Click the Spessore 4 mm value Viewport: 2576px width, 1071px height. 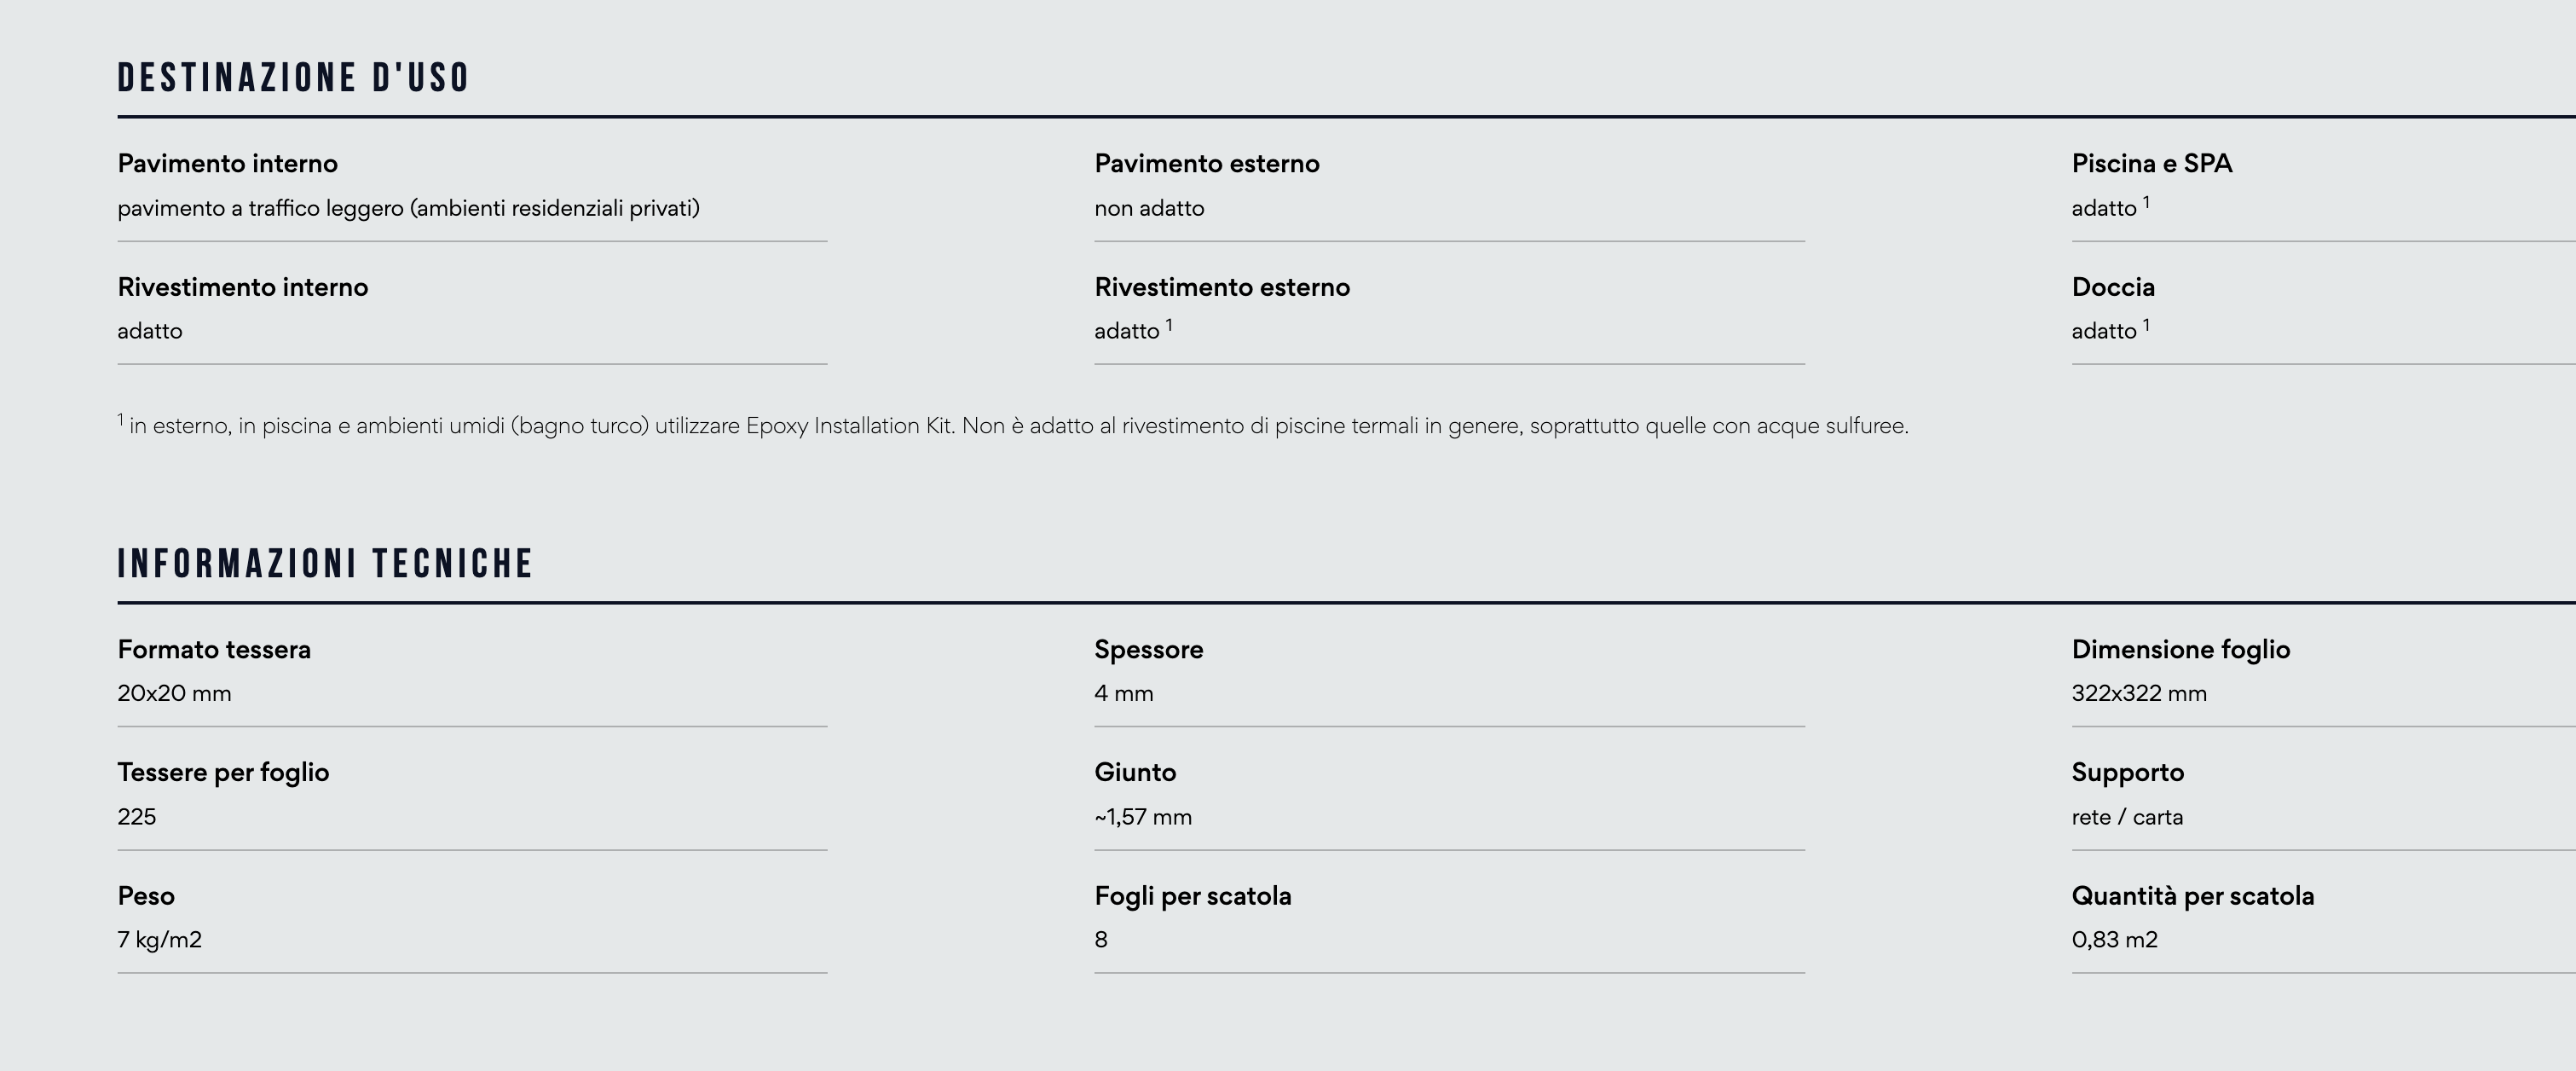point(1124,694)
